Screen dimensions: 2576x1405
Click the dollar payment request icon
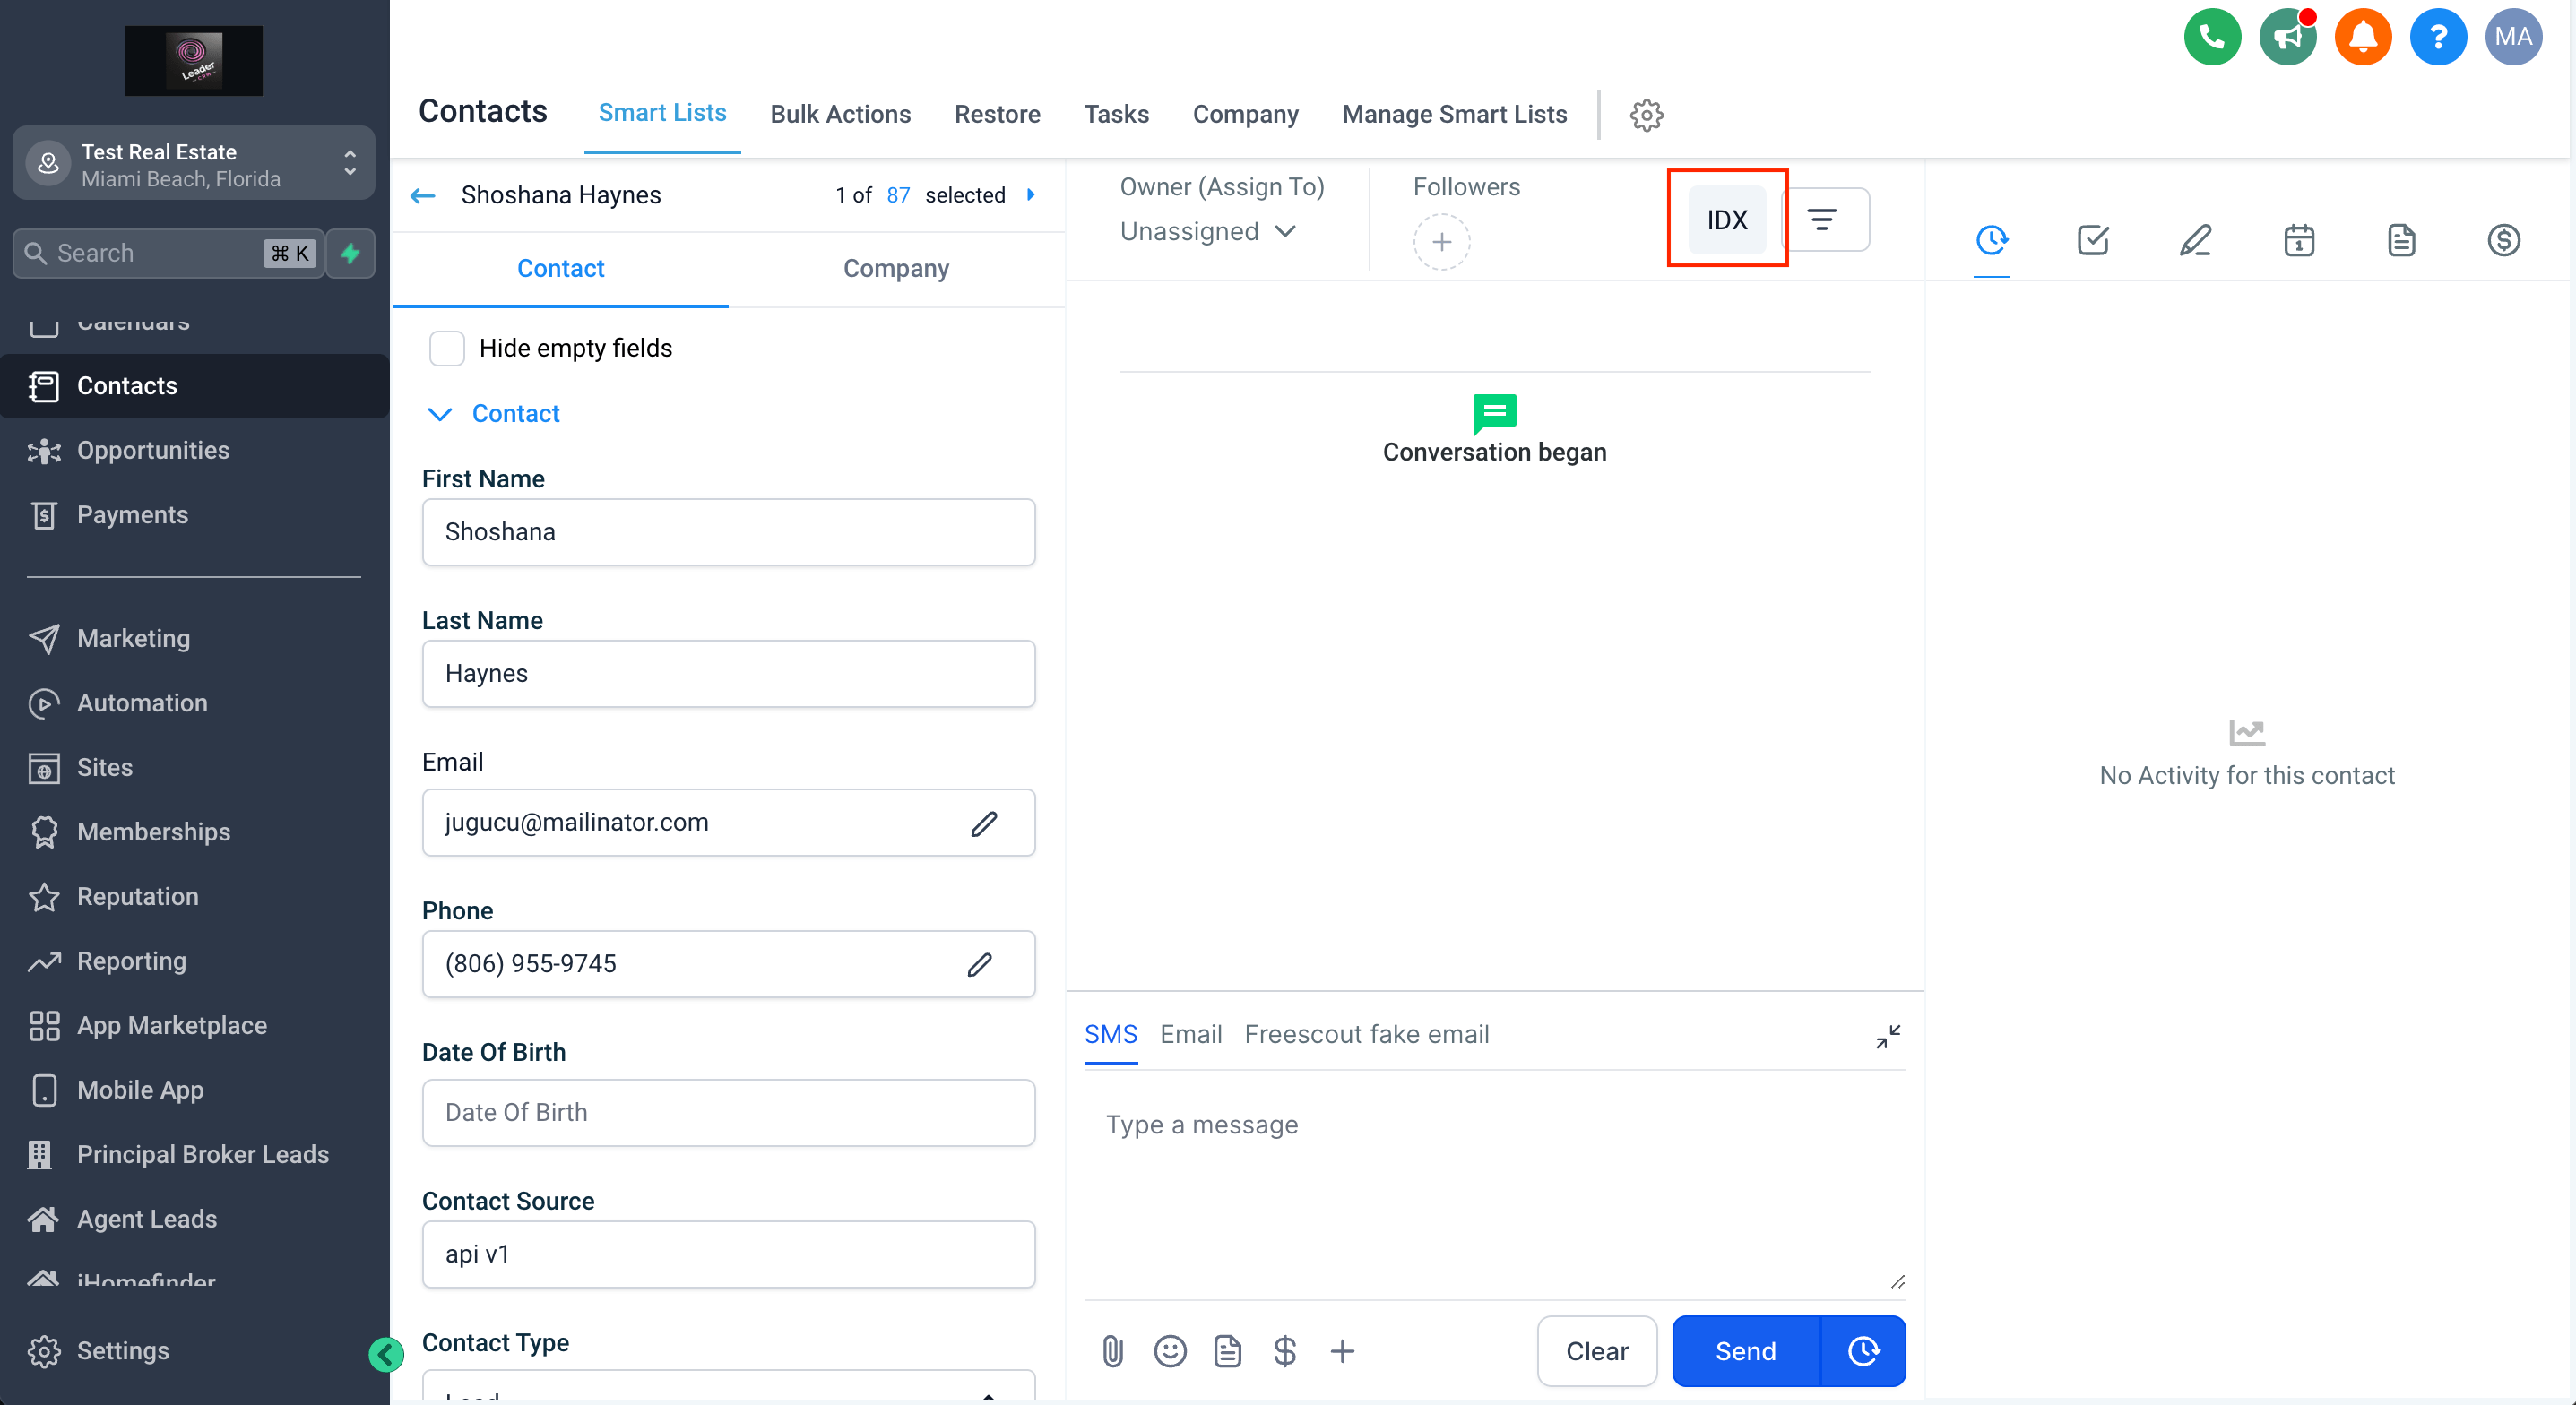[x=1284, y=1351]
